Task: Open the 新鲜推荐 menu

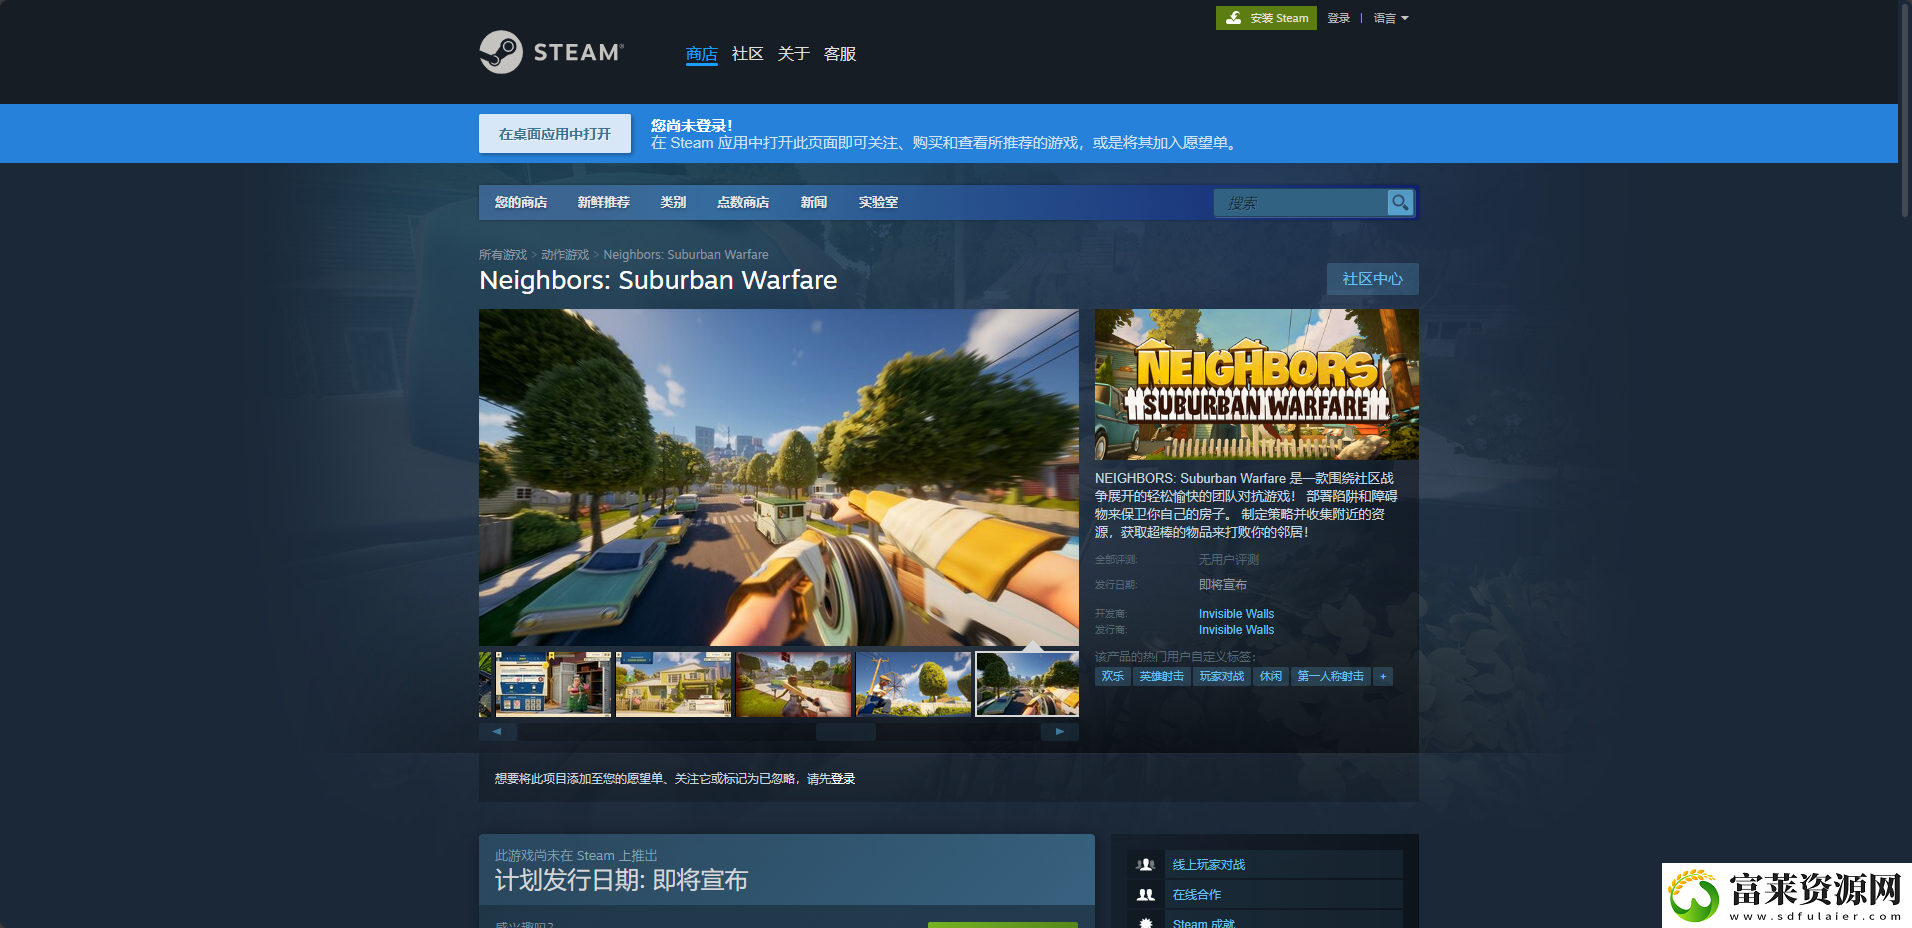Action: tap(604, 202)
